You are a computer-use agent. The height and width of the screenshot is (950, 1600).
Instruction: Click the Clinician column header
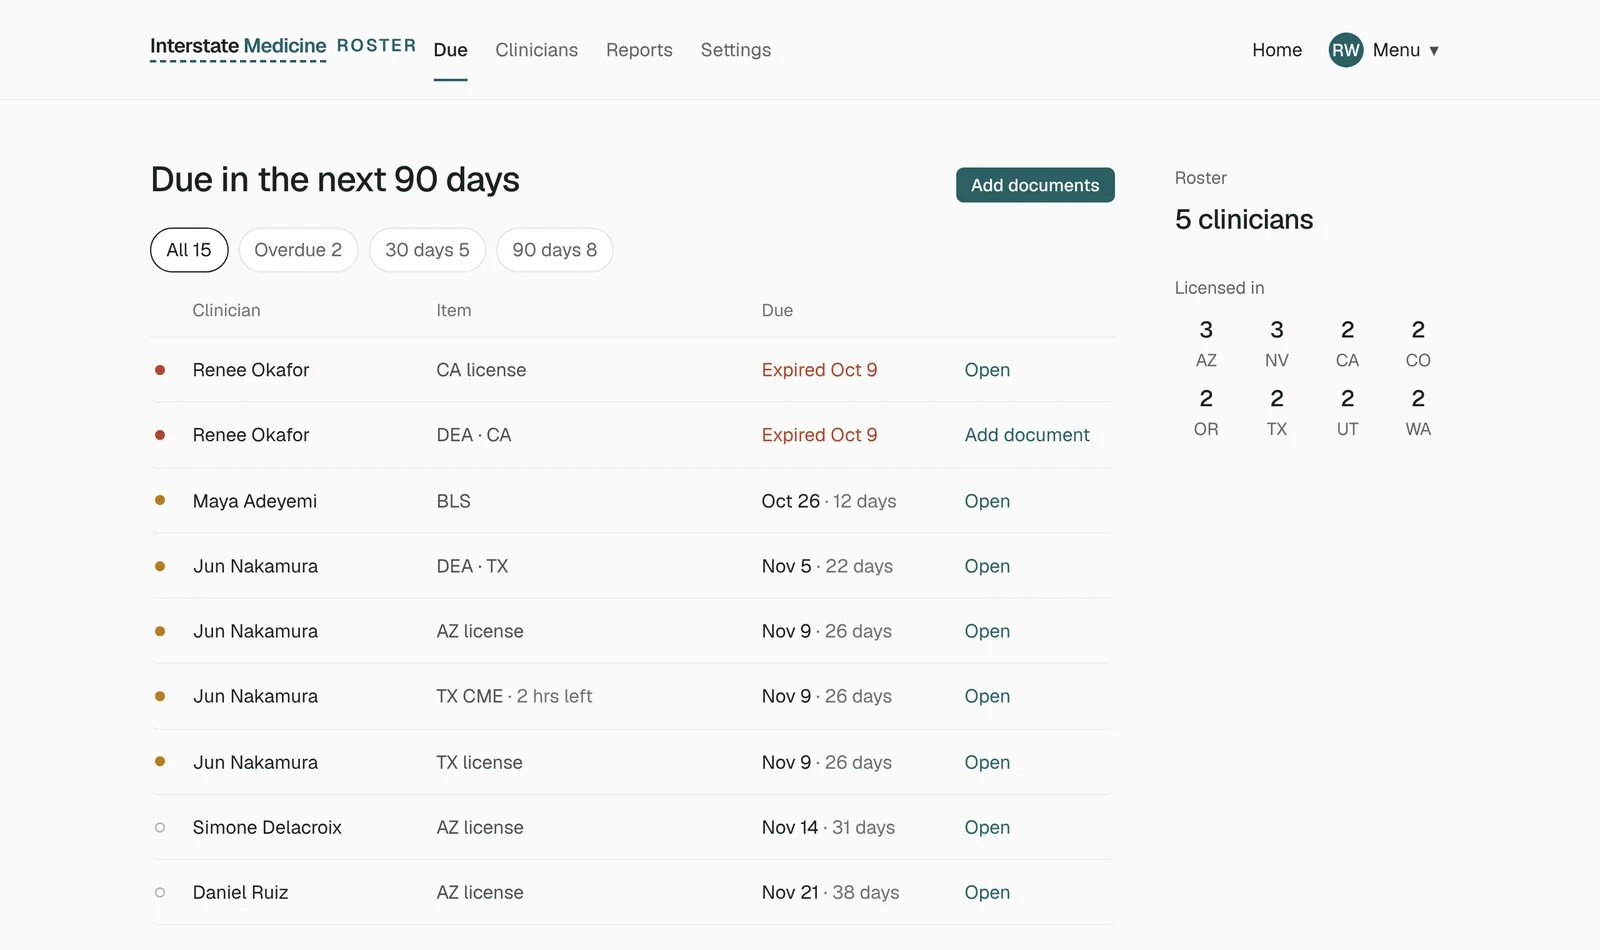pos(226,310)
